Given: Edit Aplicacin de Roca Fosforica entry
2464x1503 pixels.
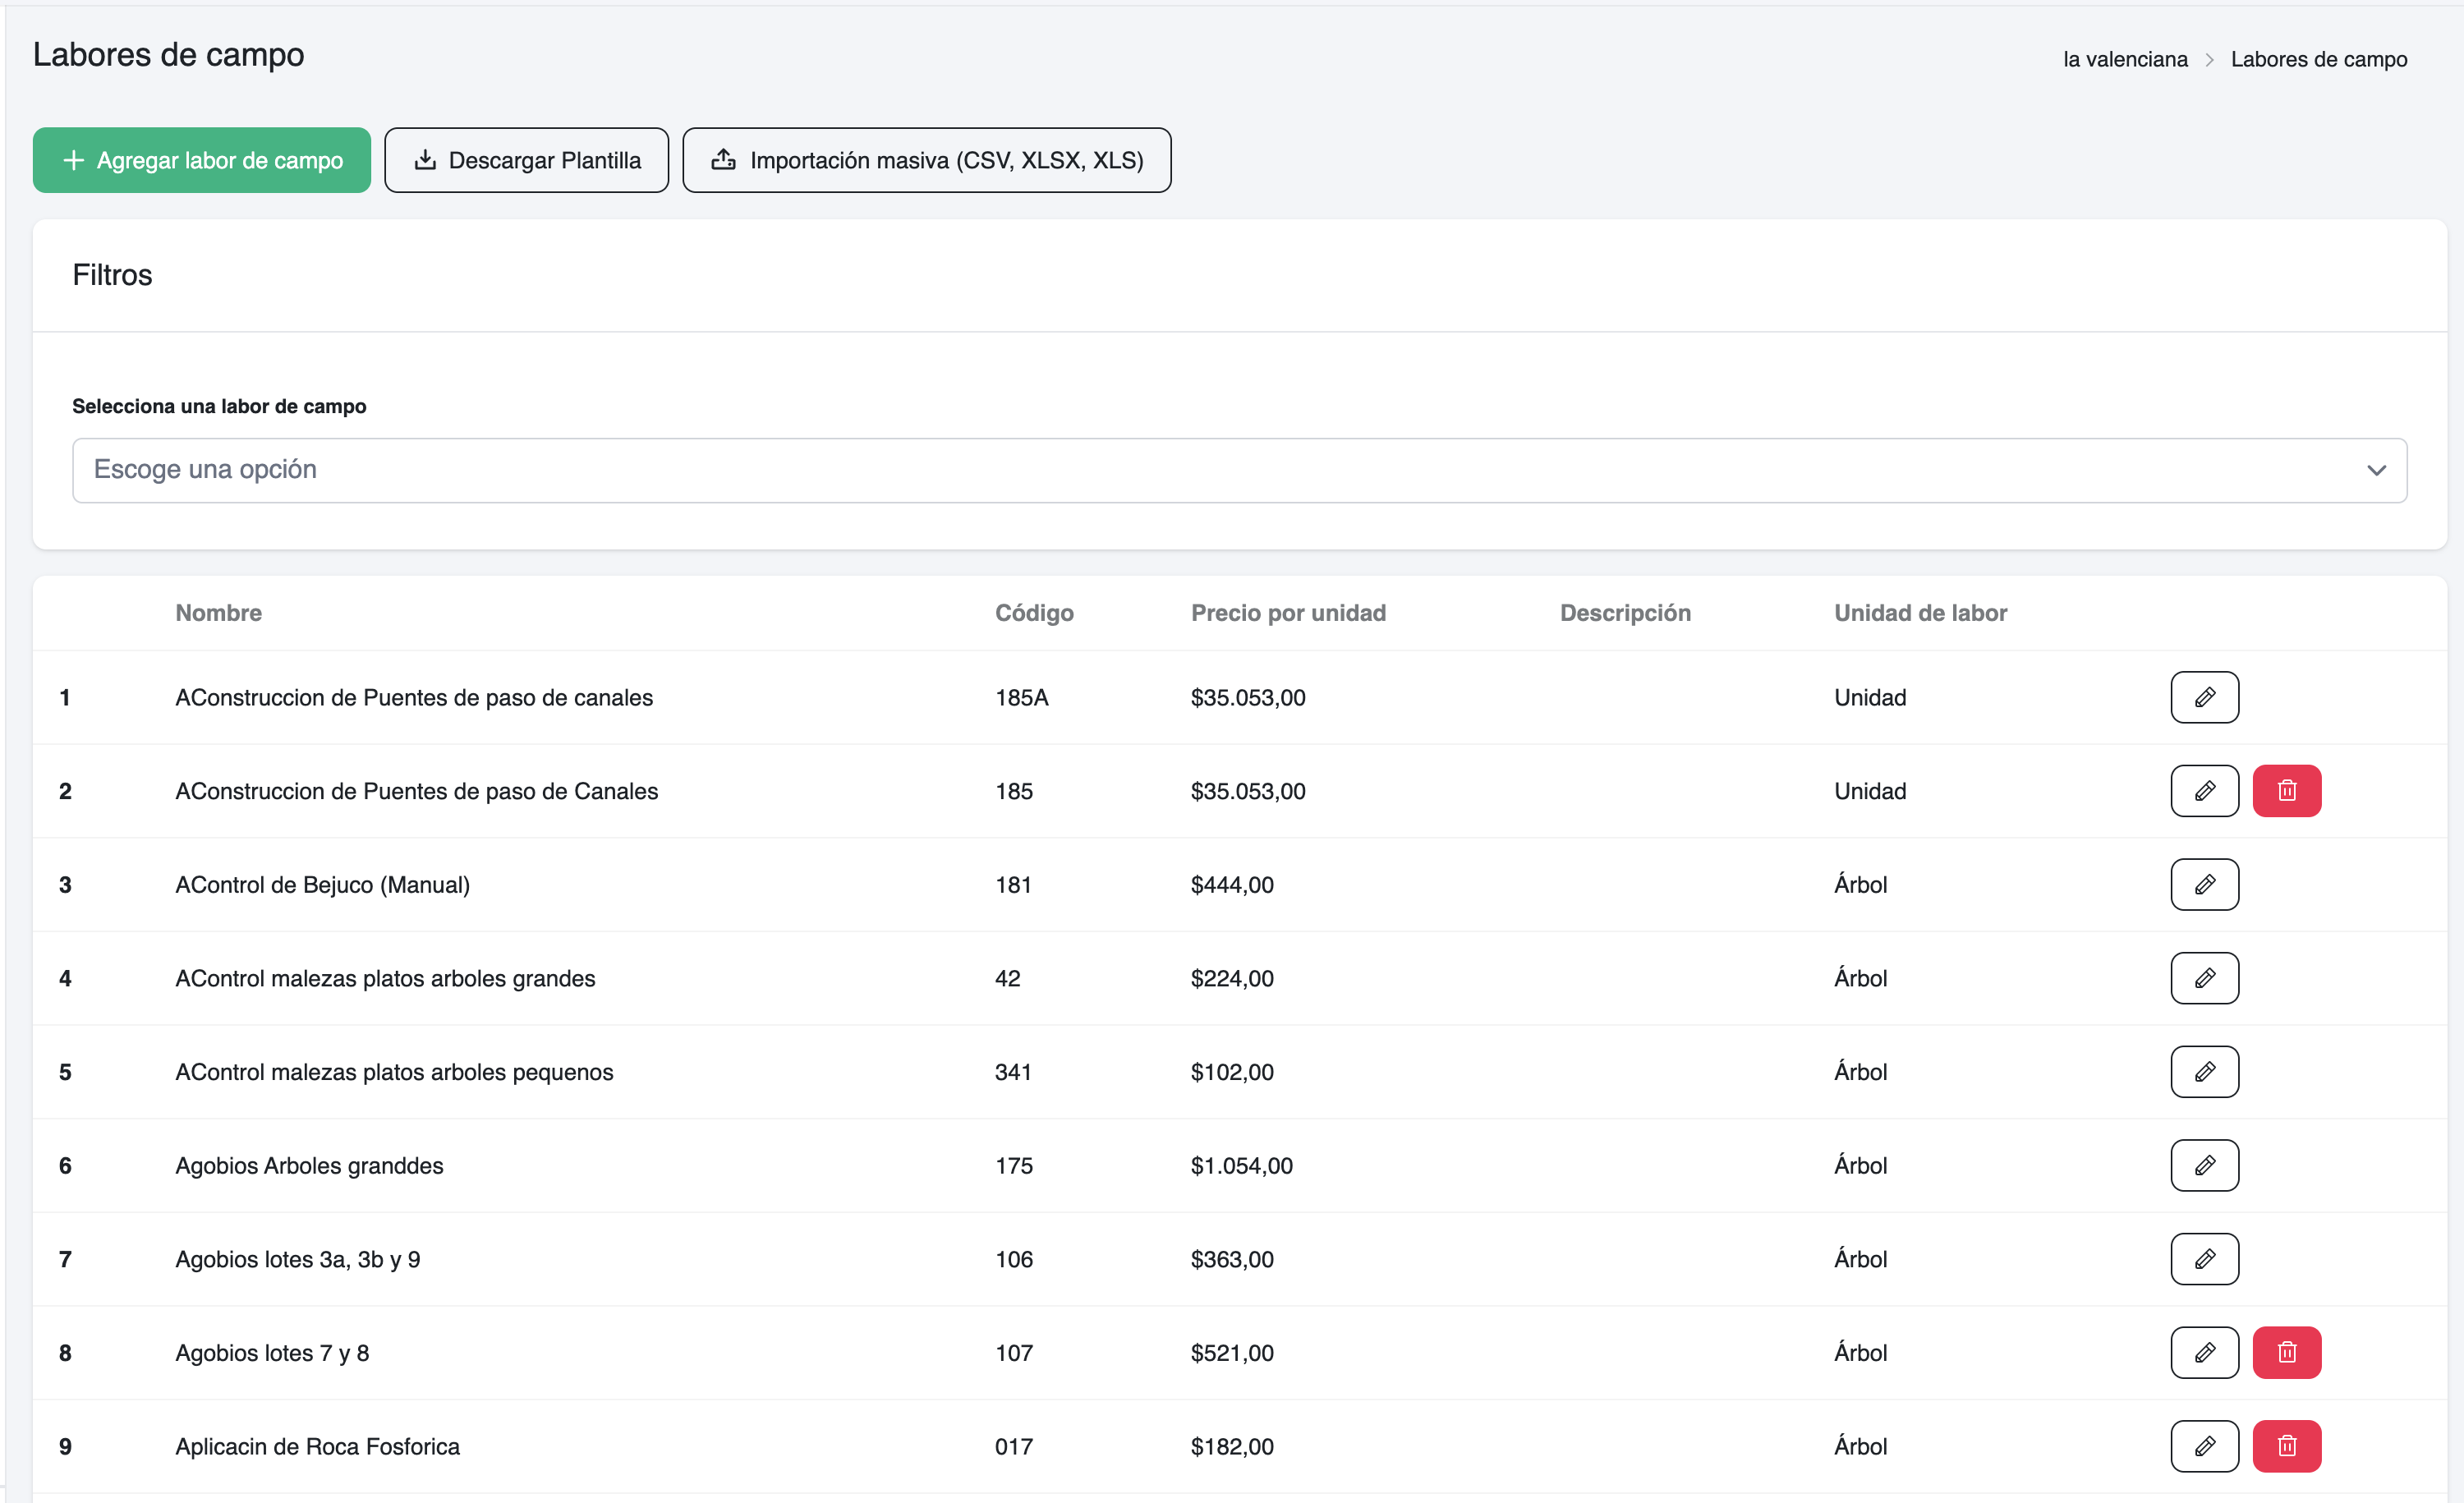Looking at the screenshot, I should (x=2204, y=1446).
